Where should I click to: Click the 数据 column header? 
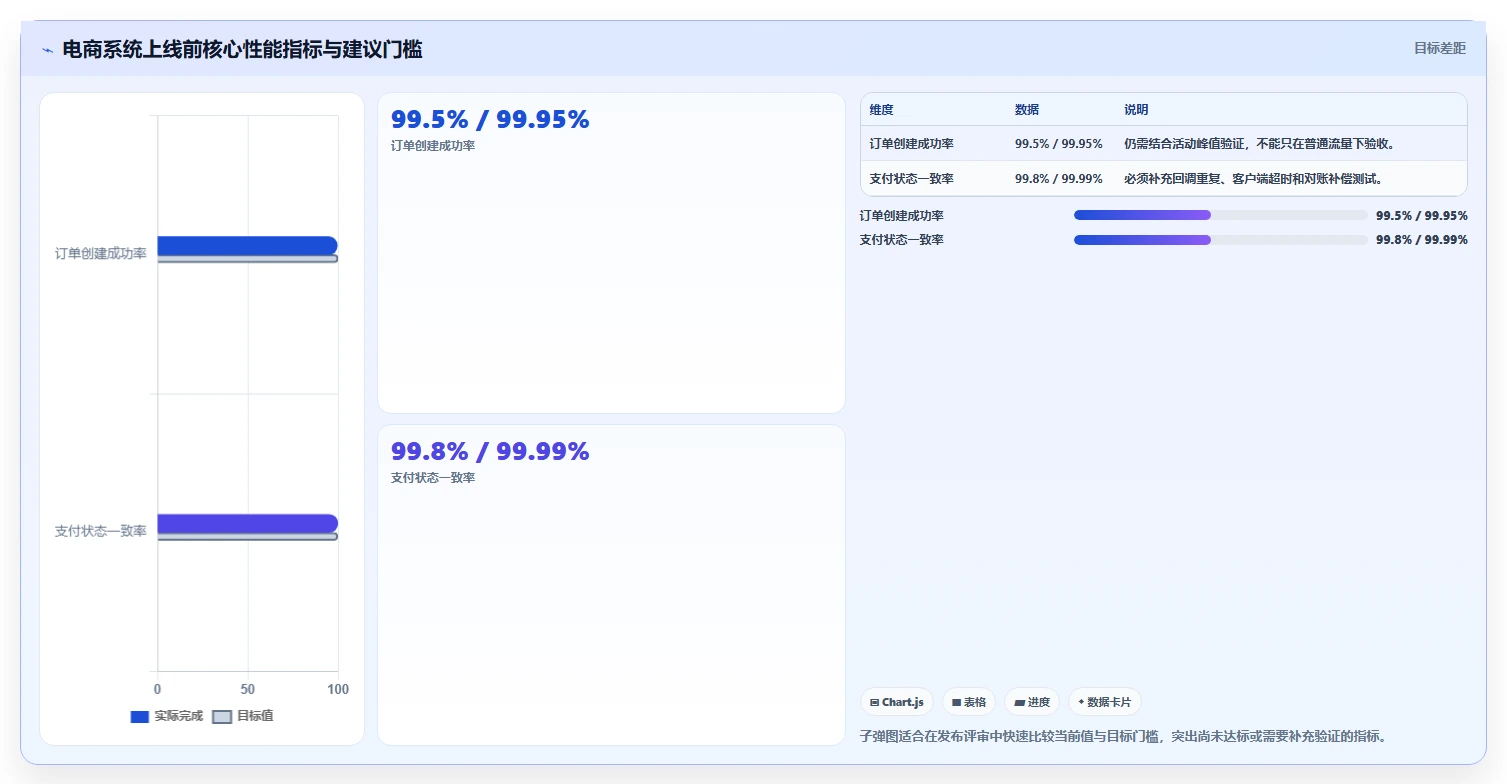[x=1027, y=109]
